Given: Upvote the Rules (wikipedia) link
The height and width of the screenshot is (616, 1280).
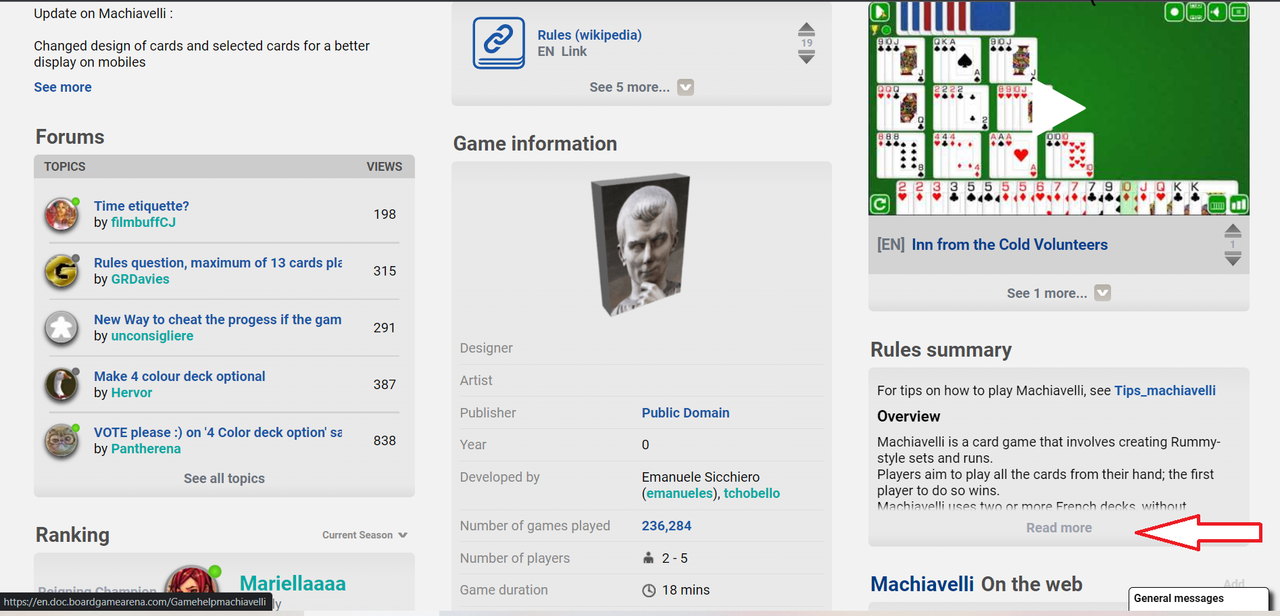Looking at the screenshot, I should [806, 31].
